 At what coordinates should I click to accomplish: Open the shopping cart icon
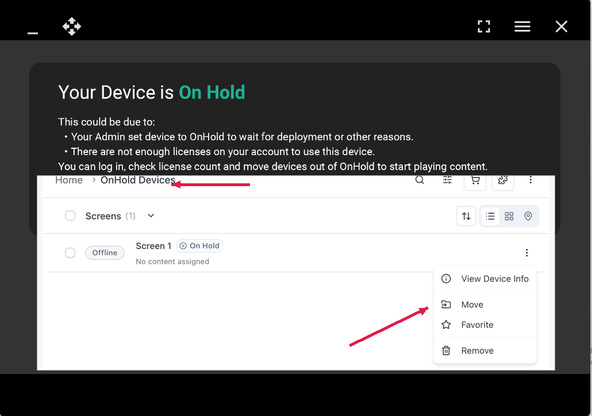(475, 181)
